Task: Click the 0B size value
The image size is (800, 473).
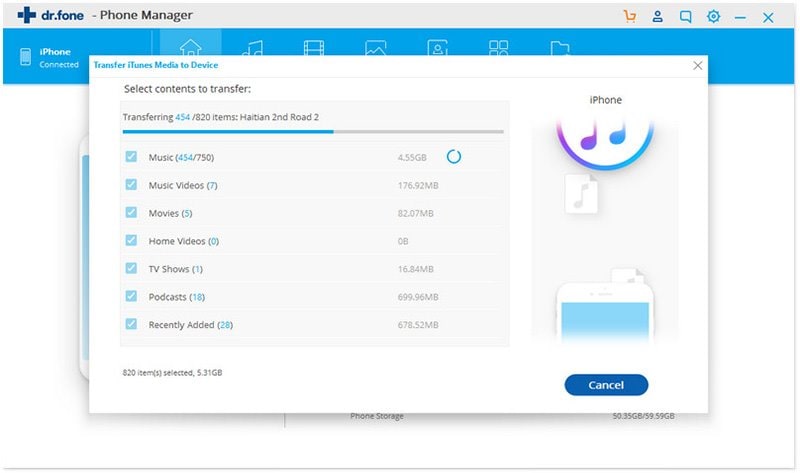Action: pyautogui.click(x=403, y=241)
